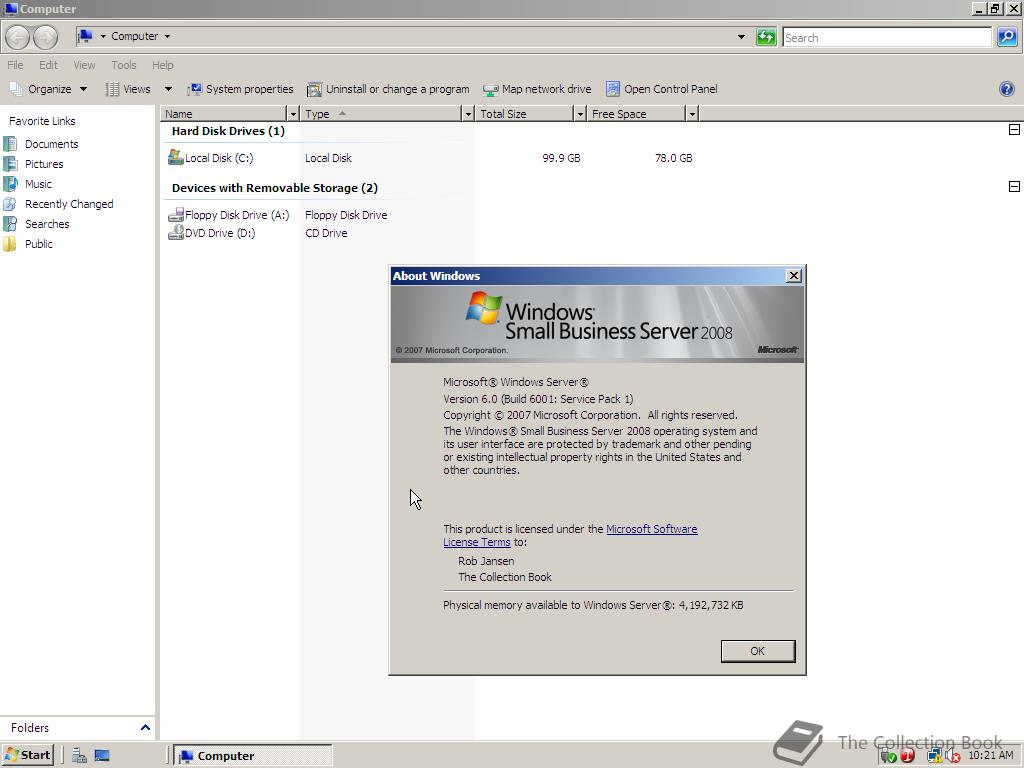
Task: Open the File menu
Action: (x=15, y=65)
